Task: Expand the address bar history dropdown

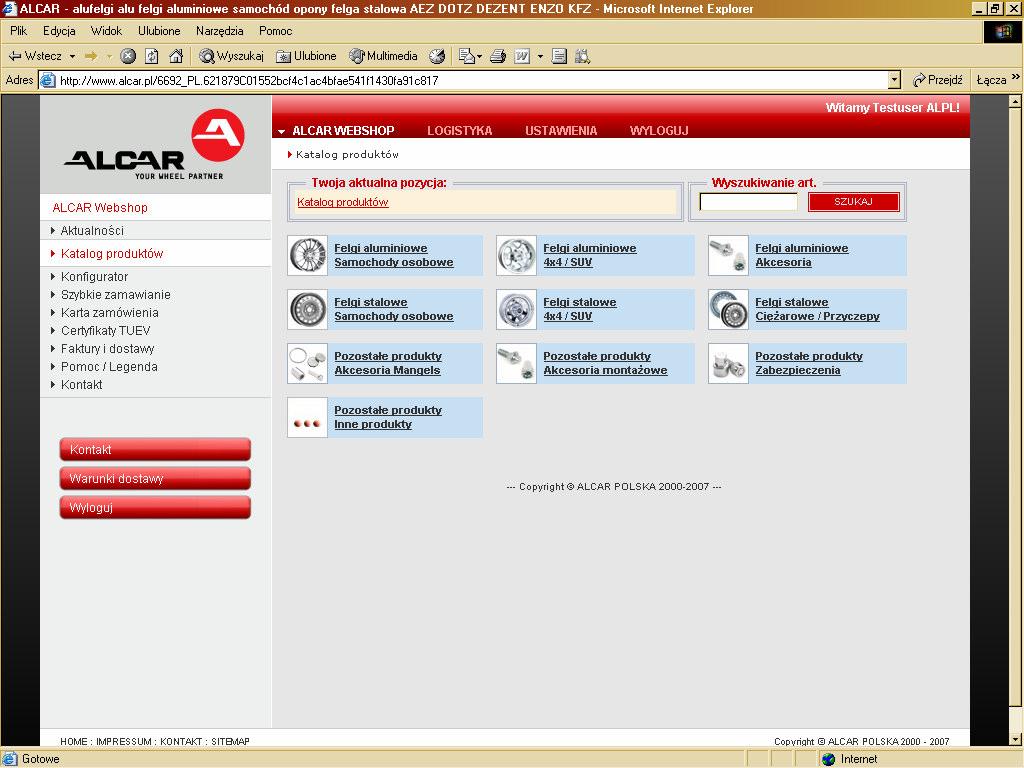Action: [895, 80]
